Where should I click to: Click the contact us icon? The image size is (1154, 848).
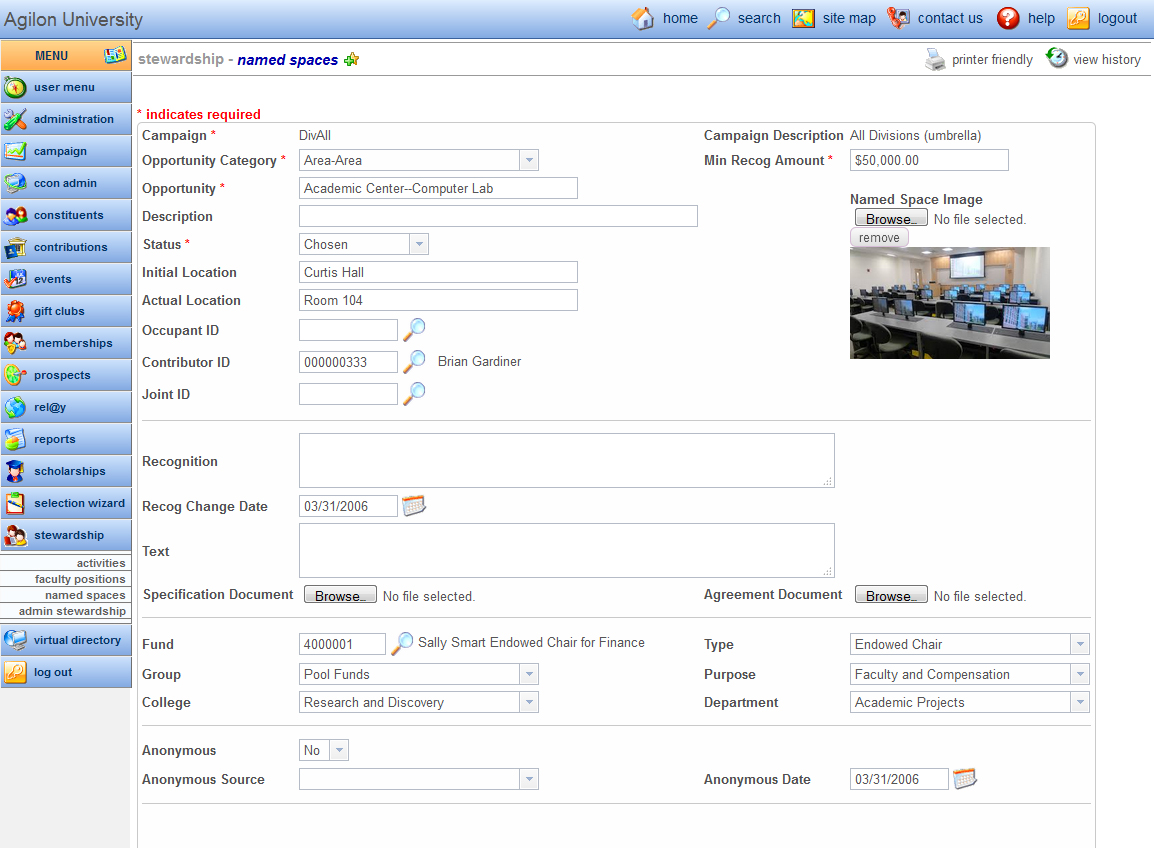897,17
